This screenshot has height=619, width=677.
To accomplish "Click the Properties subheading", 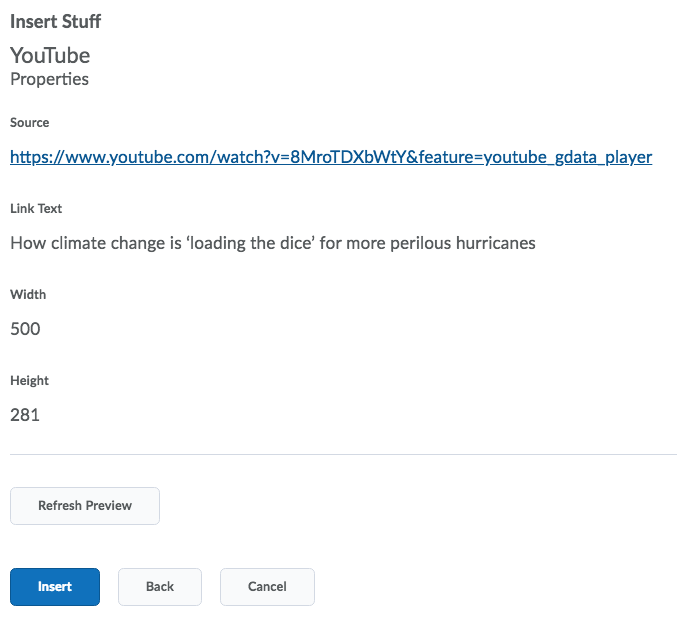I will click(49, 79).
